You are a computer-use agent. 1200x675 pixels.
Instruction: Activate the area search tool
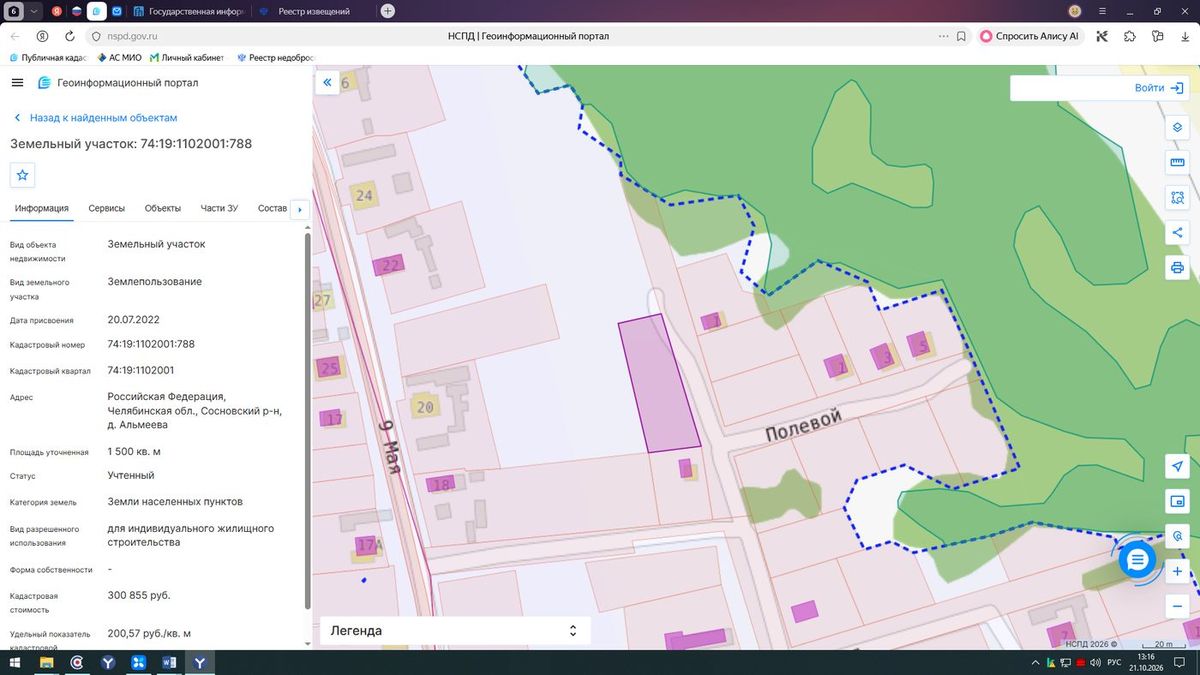click(1177, 198)
